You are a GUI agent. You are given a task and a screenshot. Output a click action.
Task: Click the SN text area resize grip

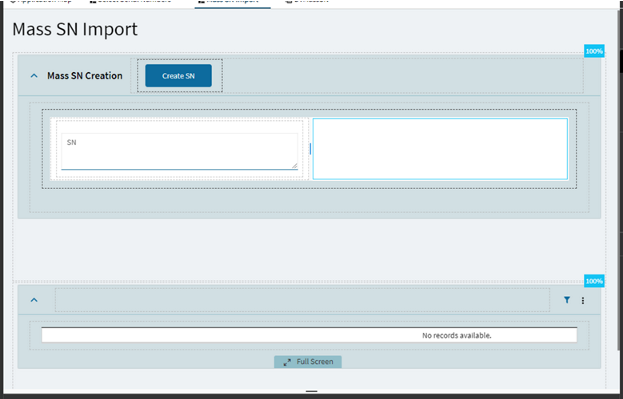tap(294, 165)
